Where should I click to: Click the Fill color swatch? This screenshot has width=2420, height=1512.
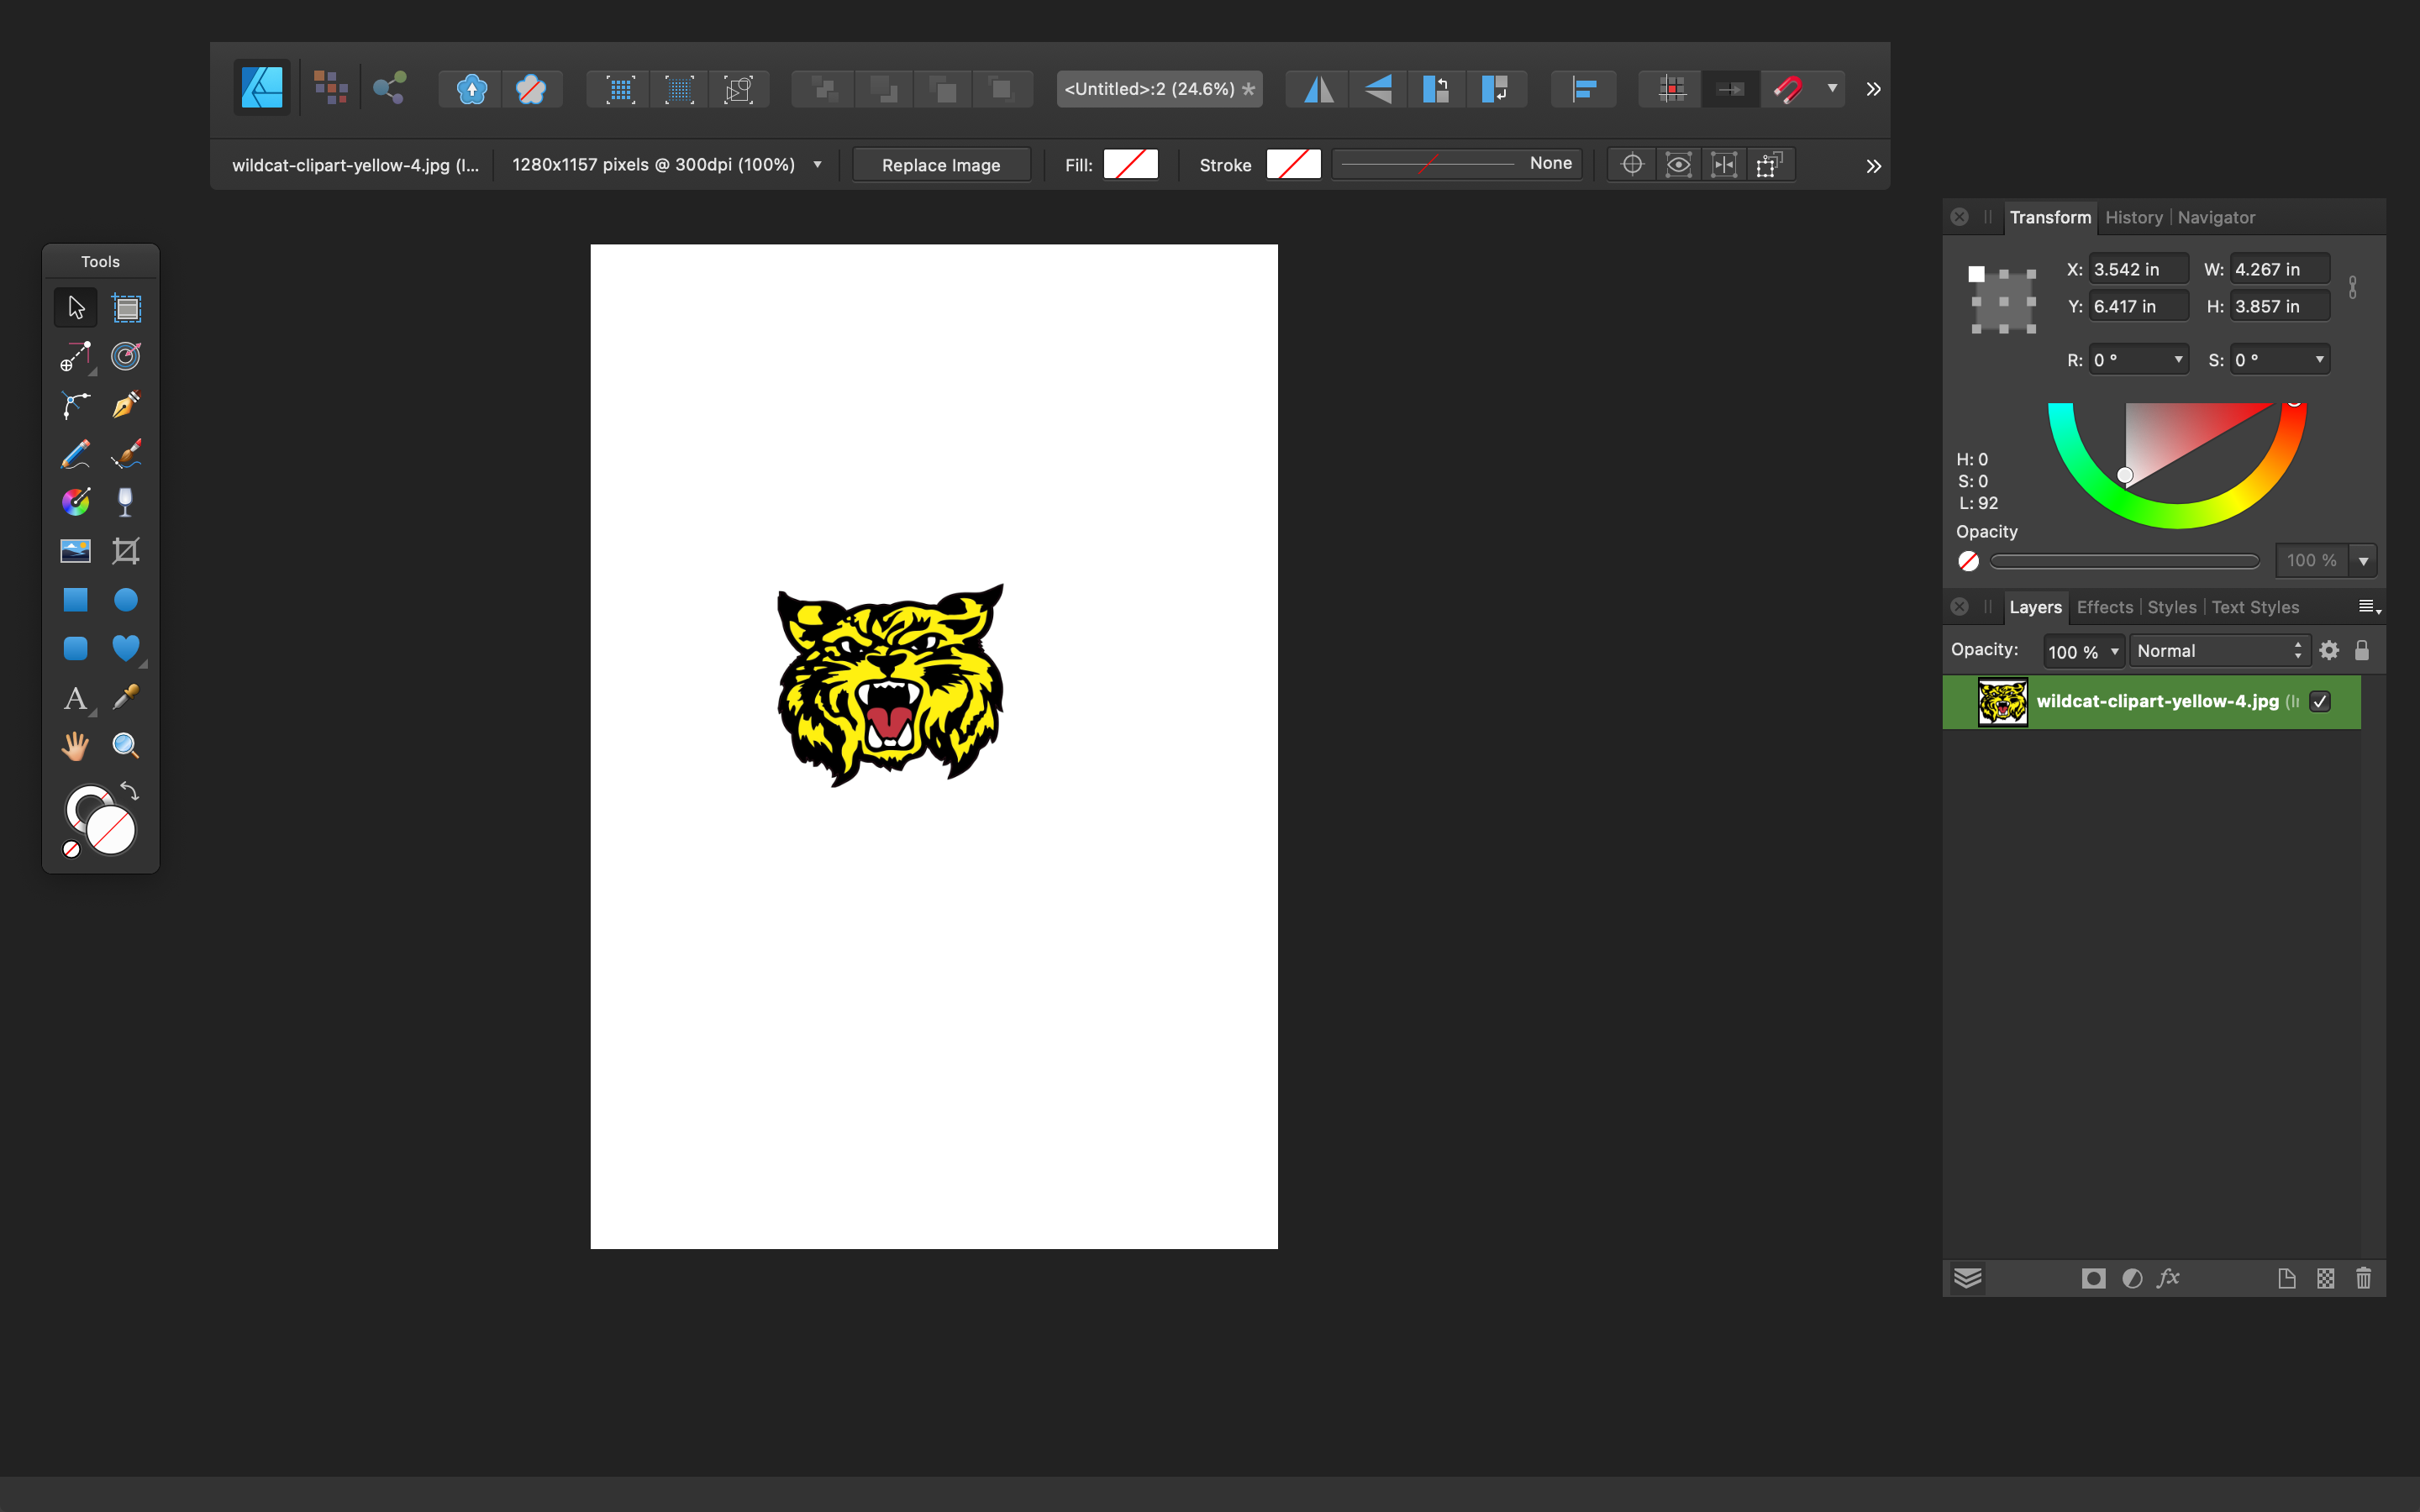click(1130, 164)
